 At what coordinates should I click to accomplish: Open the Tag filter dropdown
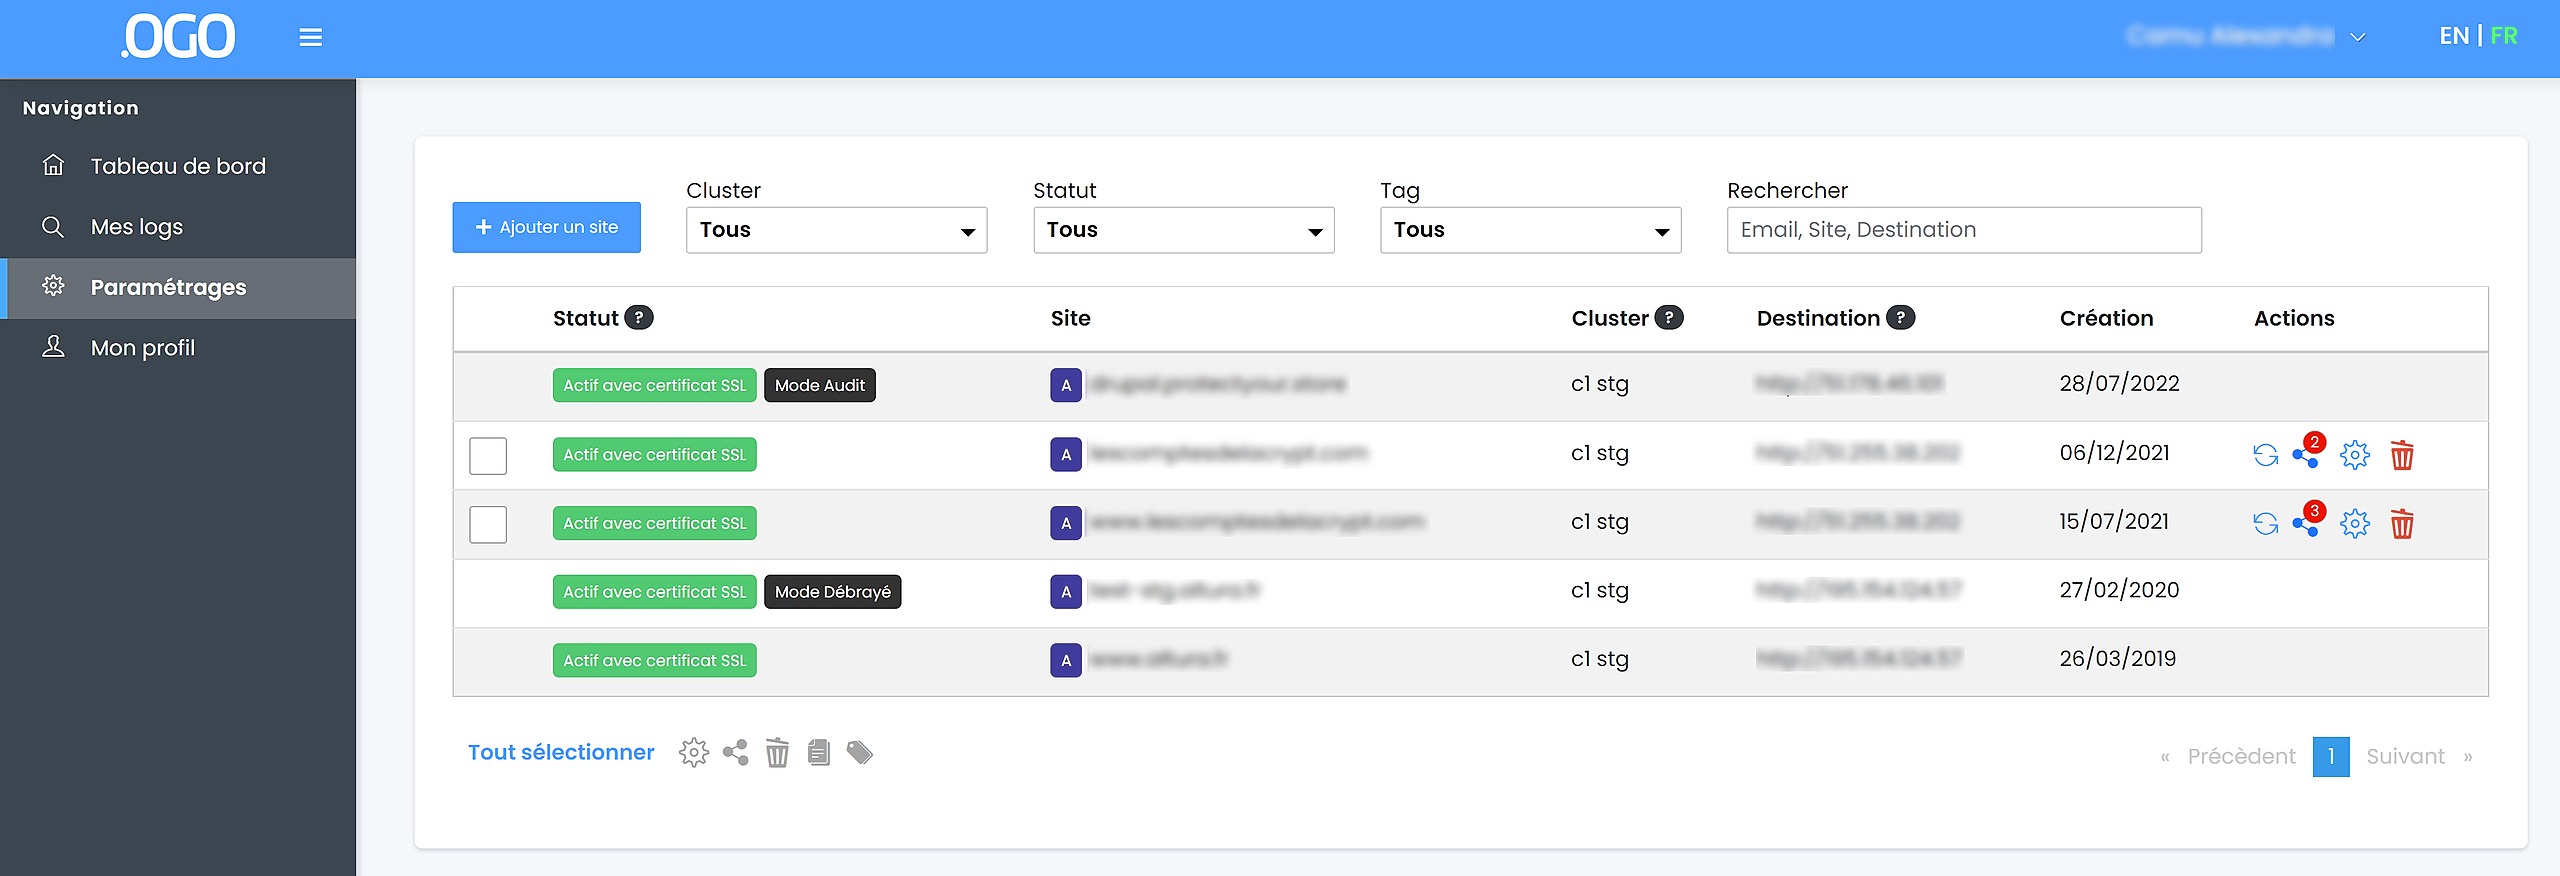pos(1530,230)
